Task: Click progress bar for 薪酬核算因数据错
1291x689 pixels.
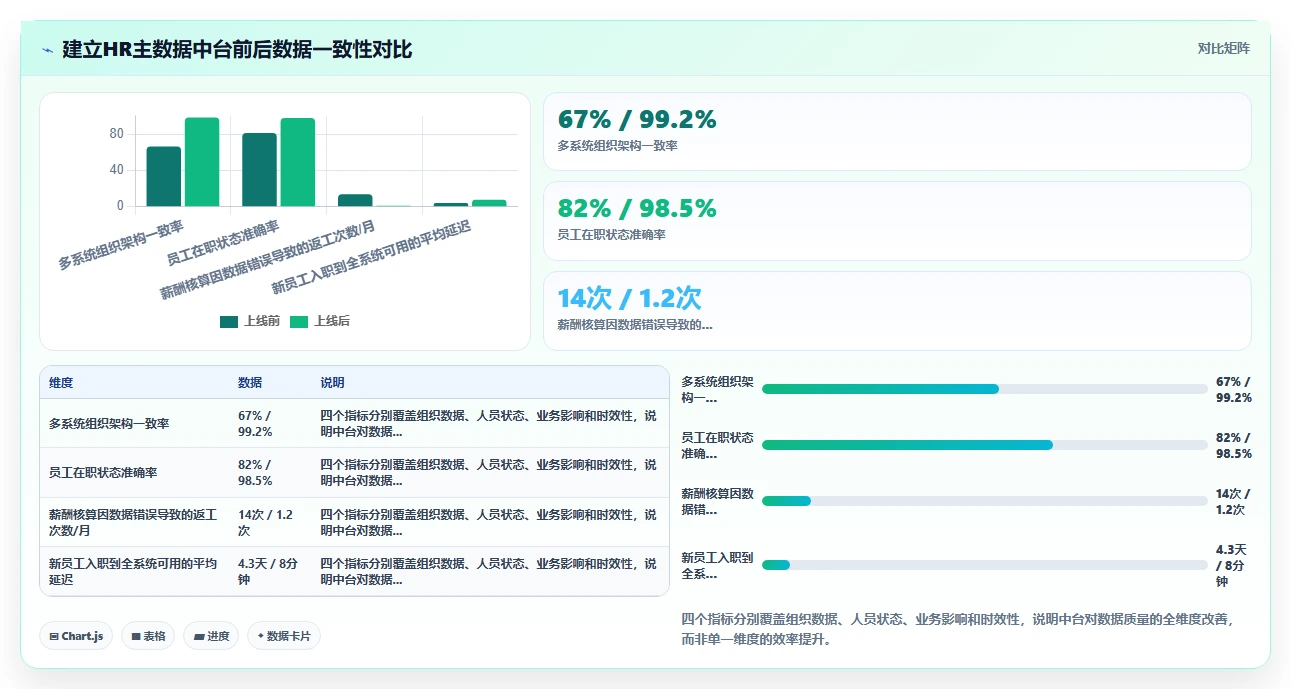Action: [x=985, y=501]
